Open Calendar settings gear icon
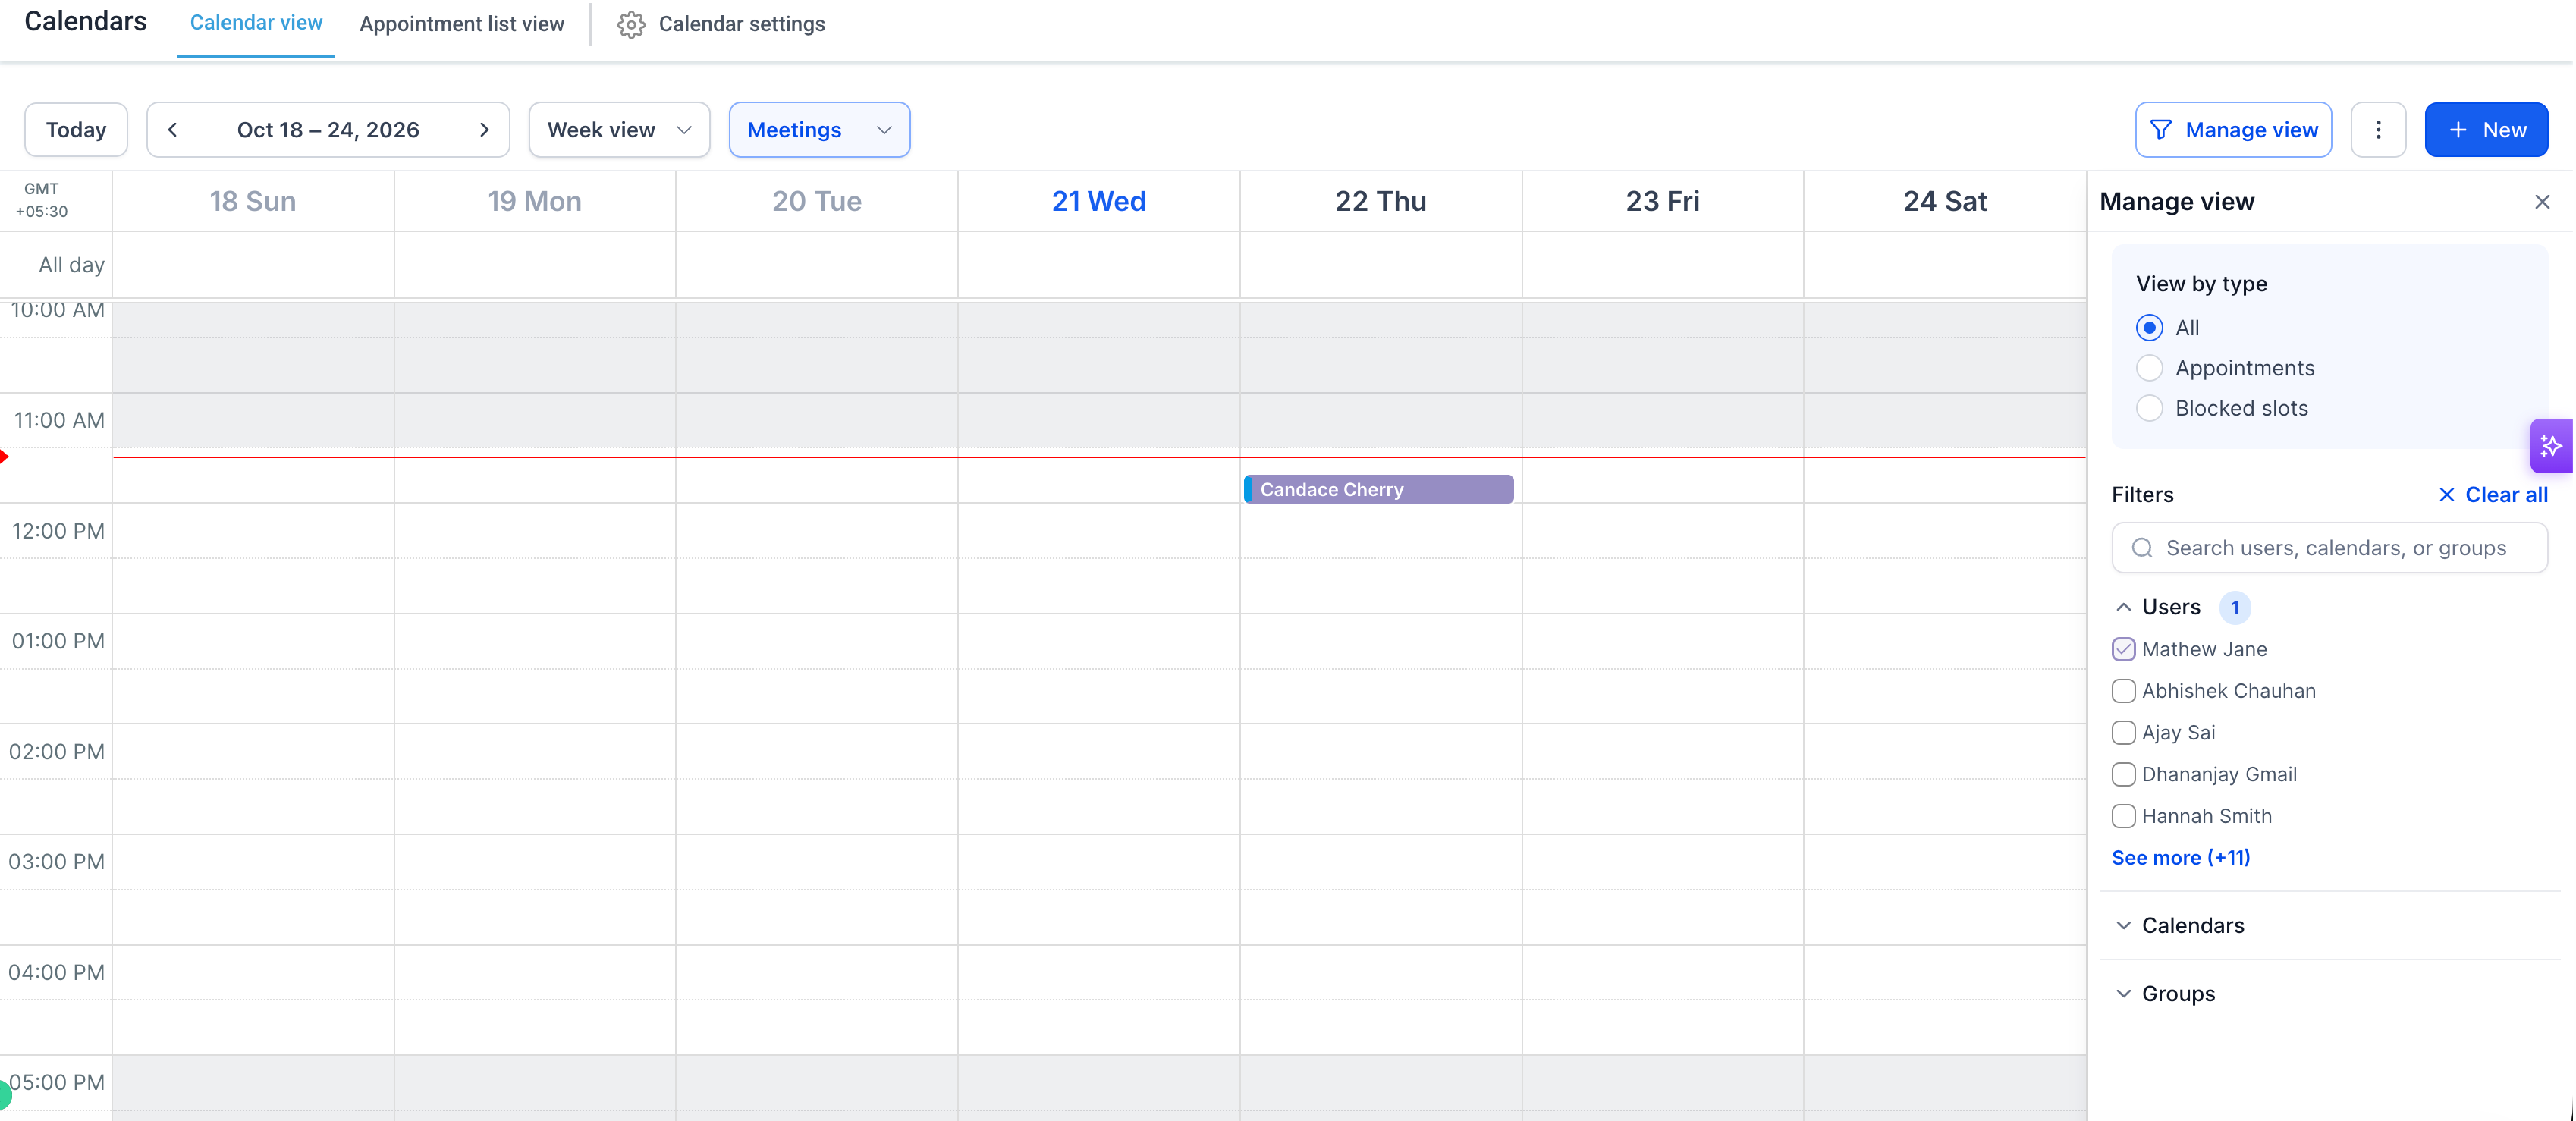This screenshot has width=2576, height=1121. coord(631,24)
